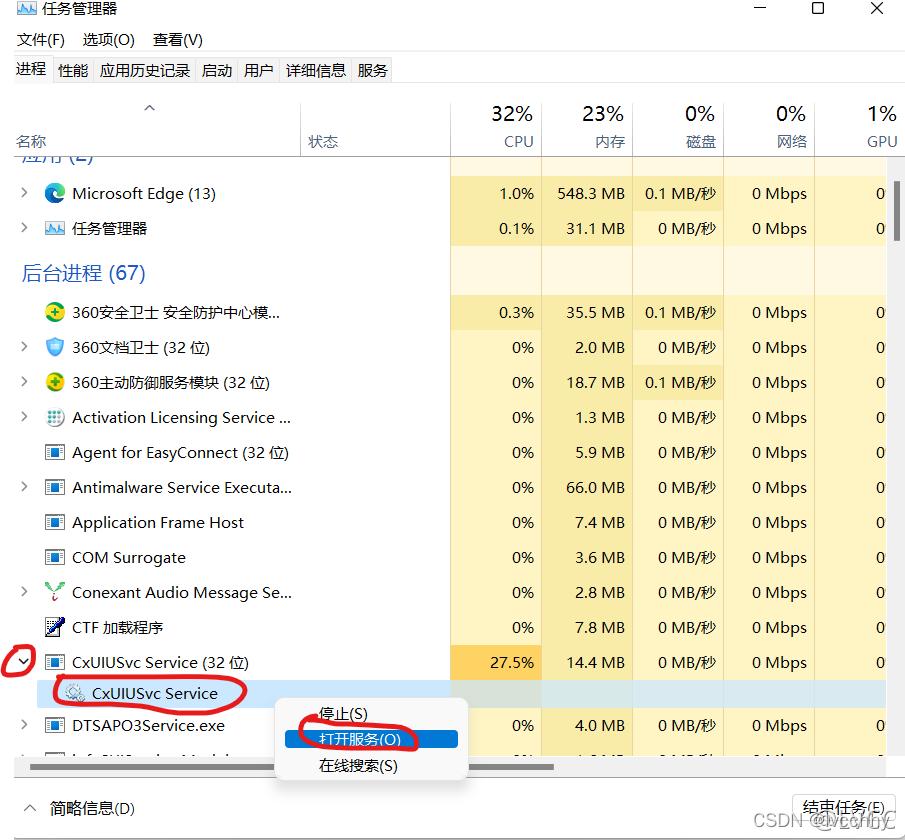Click the 后台进程 (67) group heading
The image size is (905, 840).
84,273
